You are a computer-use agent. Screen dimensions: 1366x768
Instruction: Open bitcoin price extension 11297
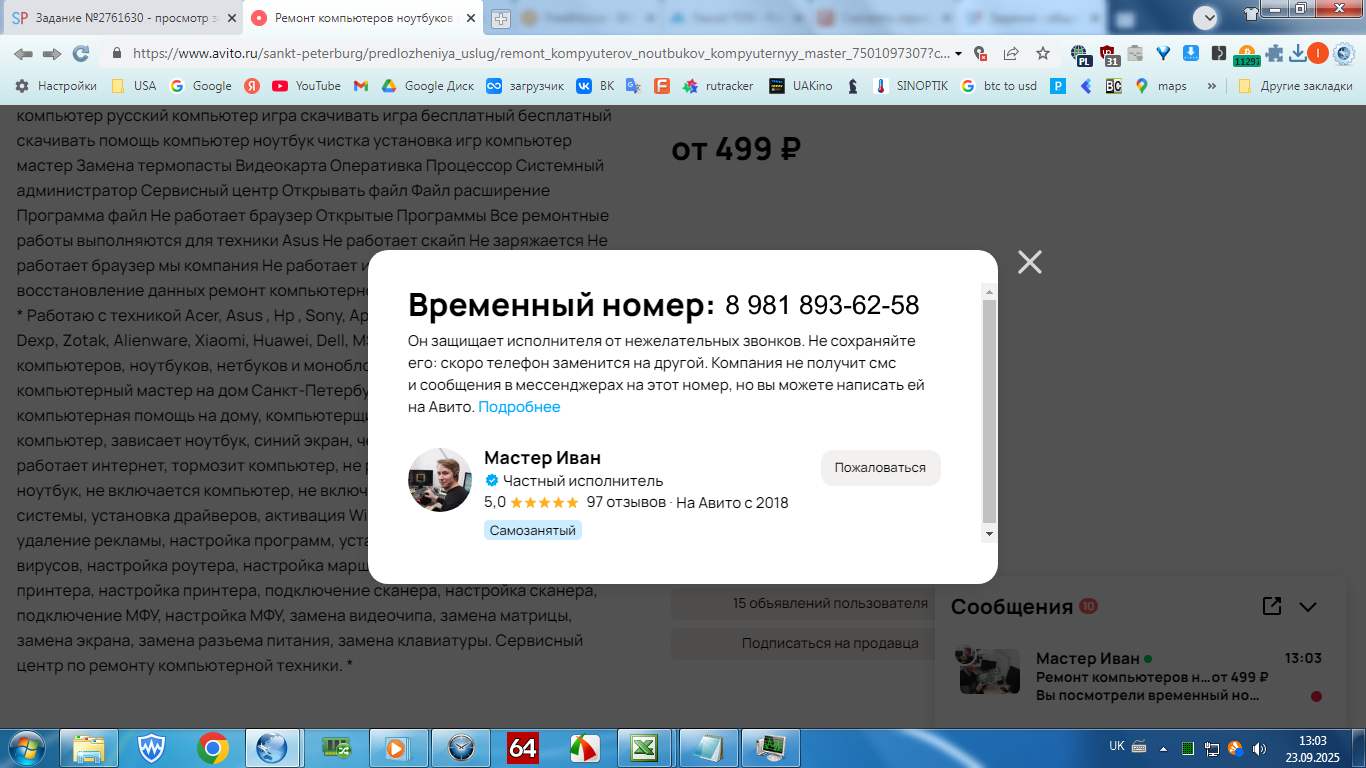point(1247,55)
